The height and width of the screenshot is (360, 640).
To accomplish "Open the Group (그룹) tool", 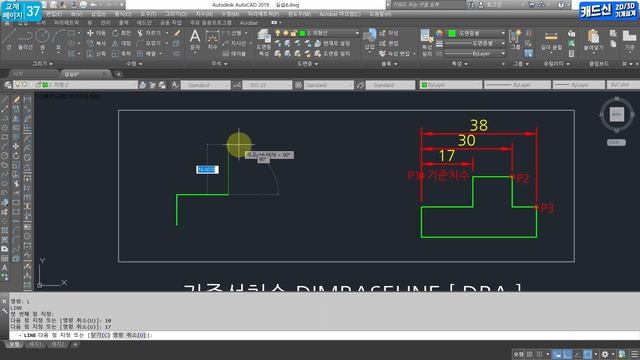I will click(515, 40).
